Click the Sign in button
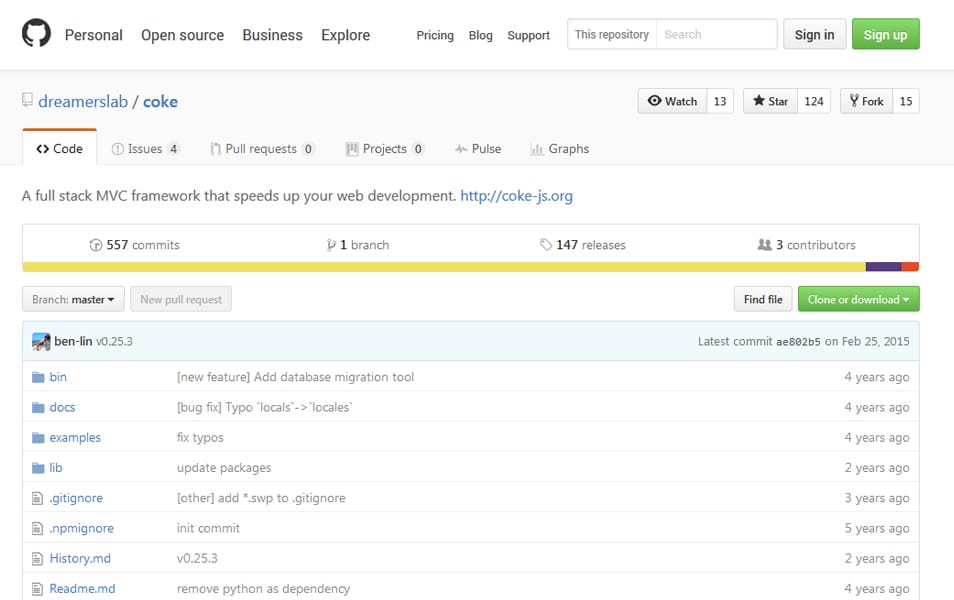Viewport: 954px width, 600px height. [x=815, y=34]
